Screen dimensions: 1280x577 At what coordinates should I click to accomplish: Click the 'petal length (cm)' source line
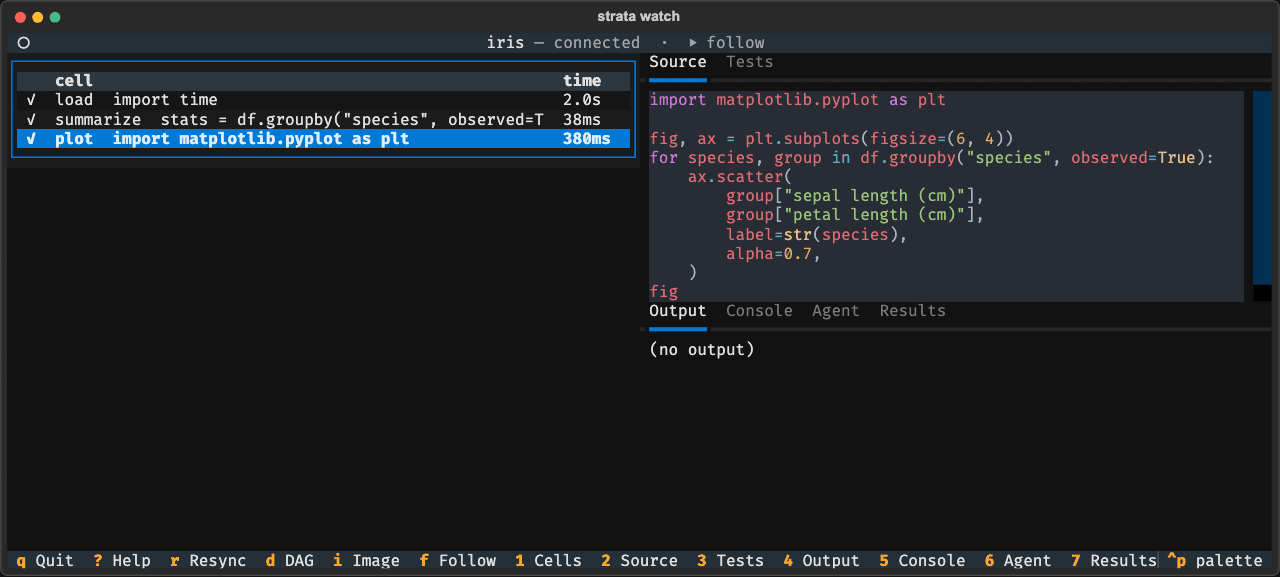coord(856,215)
